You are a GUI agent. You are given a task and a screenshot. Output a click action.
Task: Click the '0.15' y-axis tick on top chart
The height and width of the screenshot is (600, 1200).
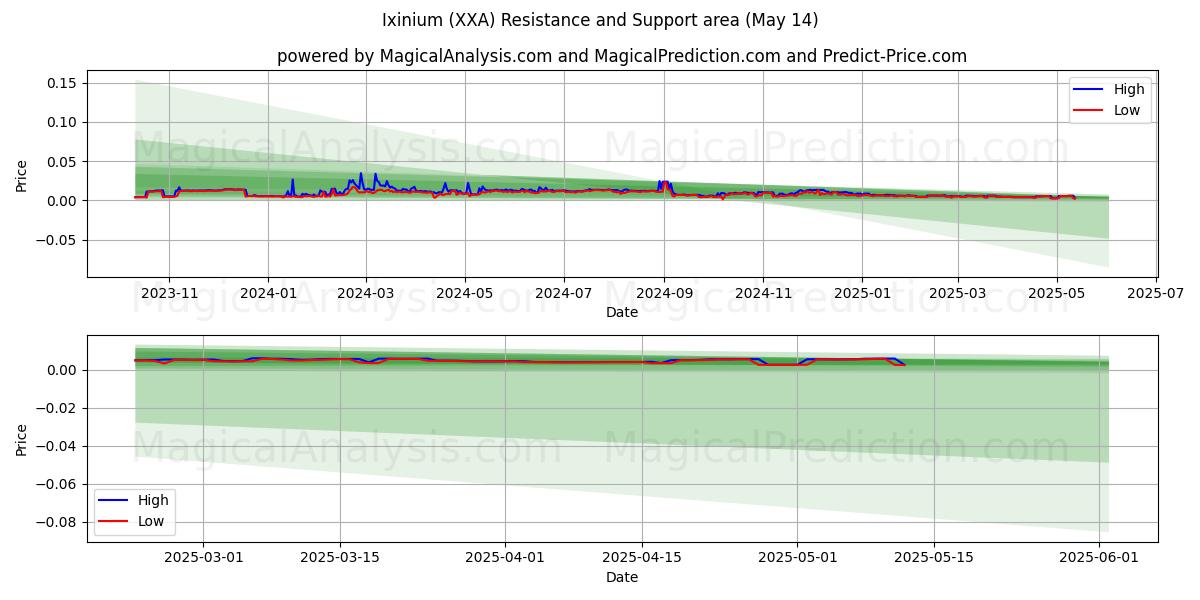(63, 83)
